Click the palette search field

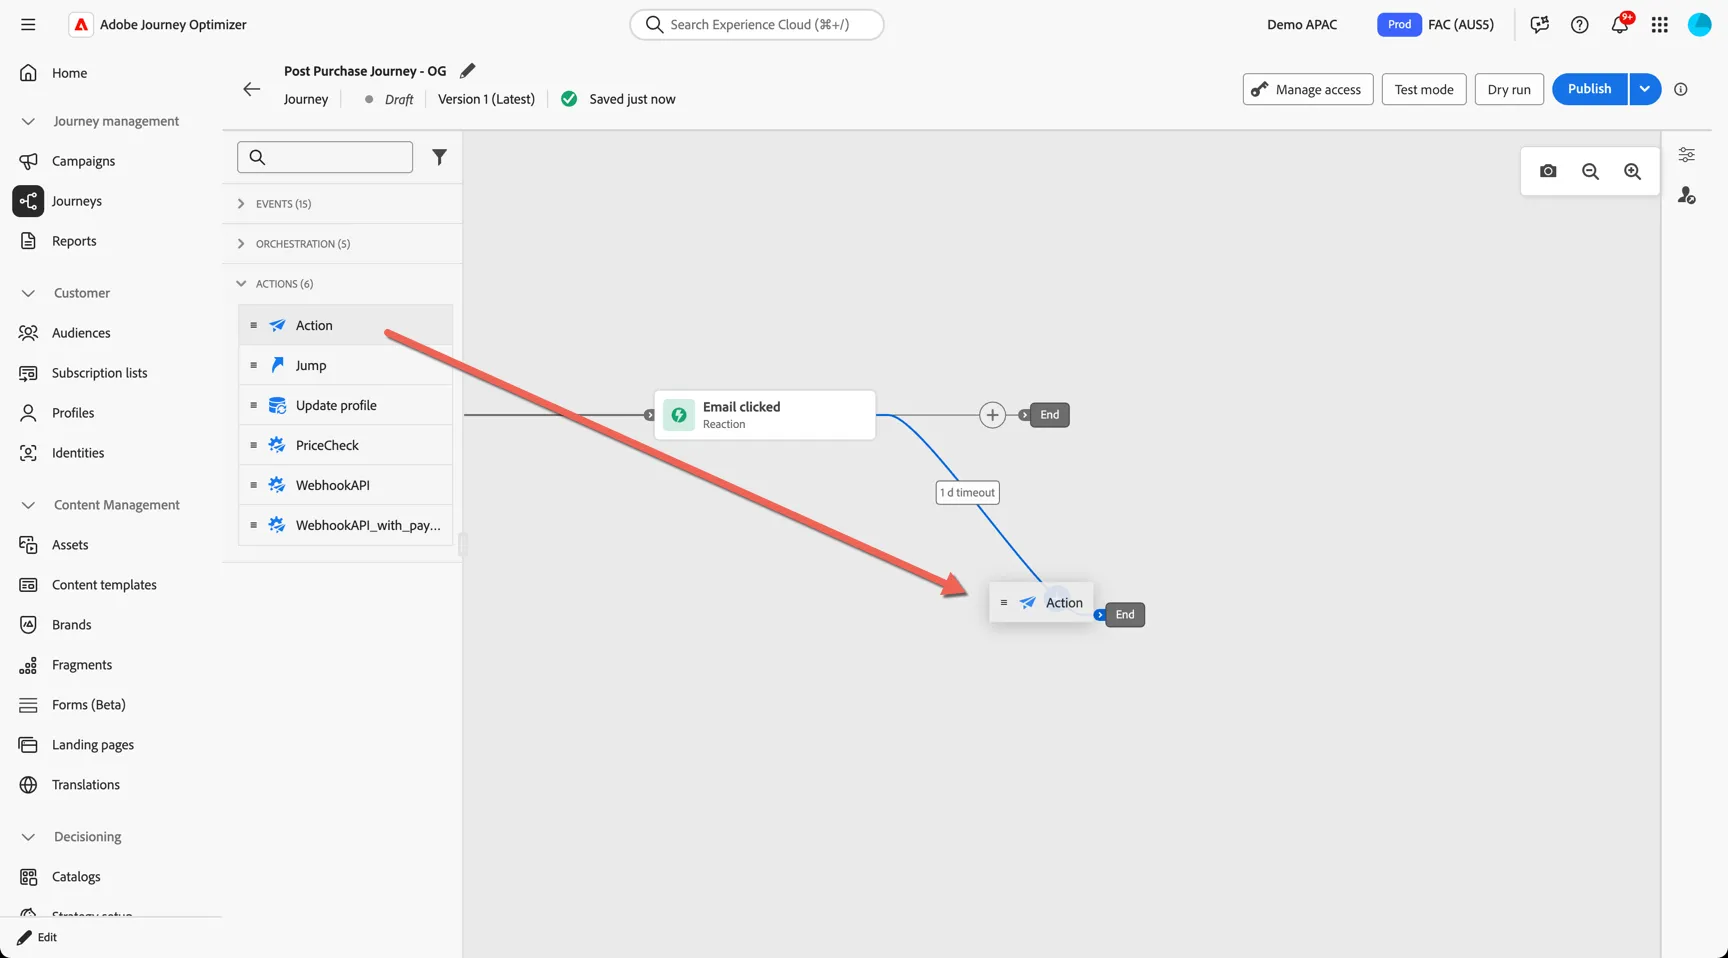pos(325,157)
